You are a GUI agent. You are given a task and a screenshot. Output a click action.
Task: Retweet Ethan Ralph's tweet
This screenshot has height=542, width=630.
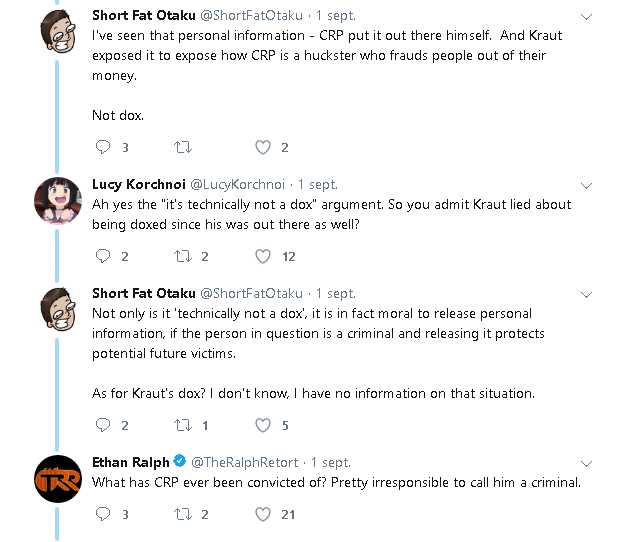(183, 514)
